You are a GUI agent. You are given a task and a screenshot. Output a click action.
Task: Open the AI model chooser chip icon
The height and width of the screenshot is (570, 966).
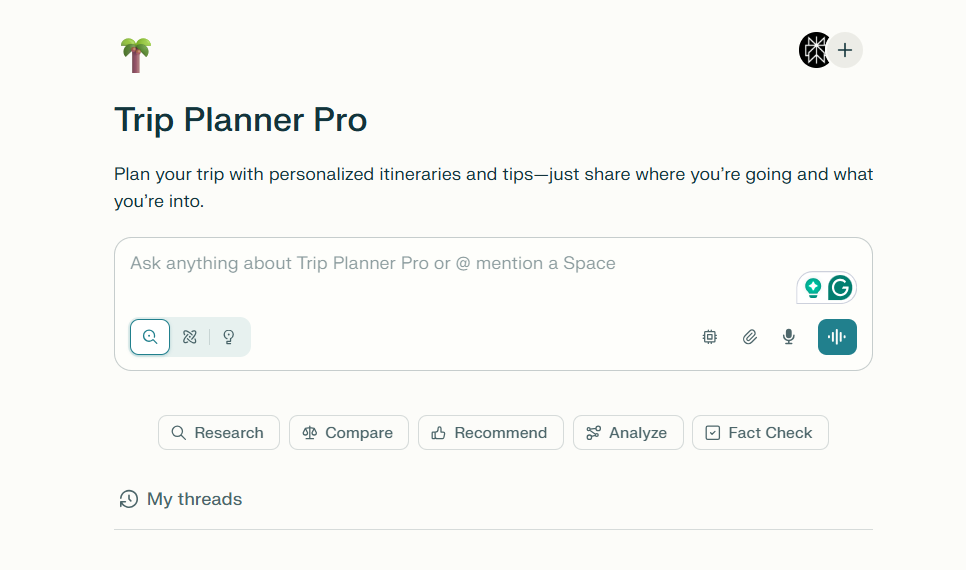(x=710, y=337)
